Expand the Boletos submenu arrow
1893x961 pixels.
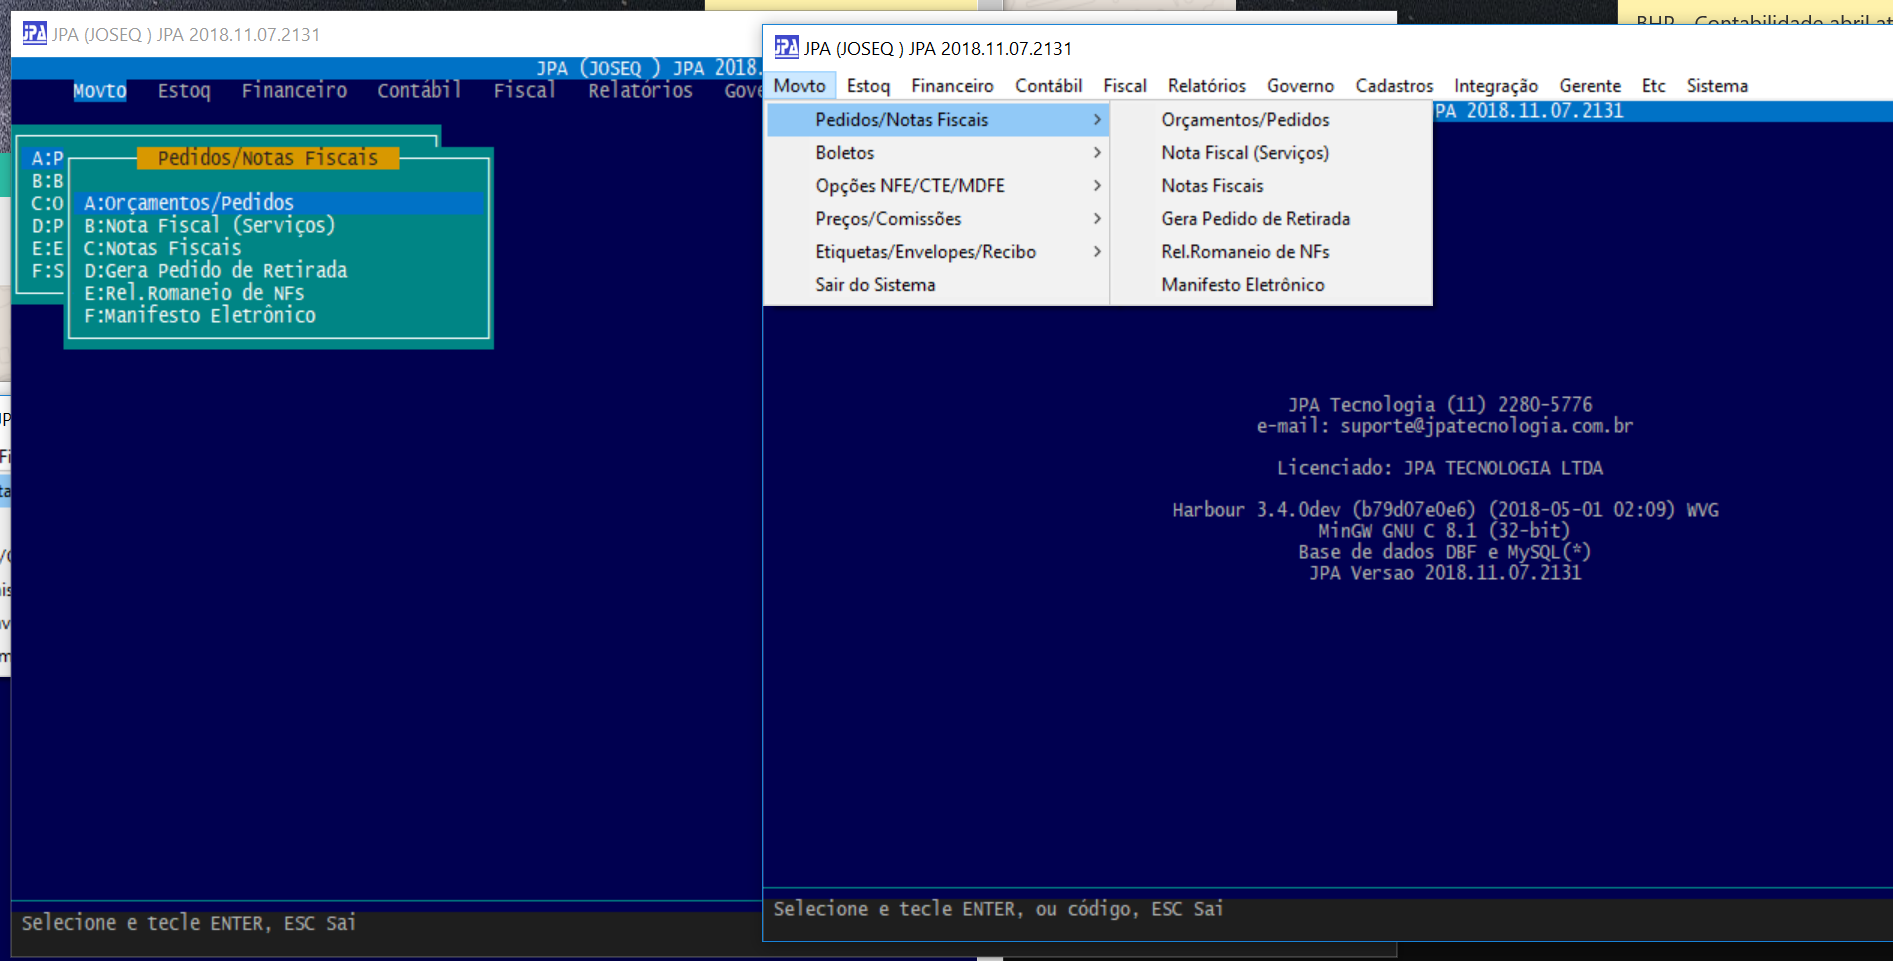(x=1097, y=152)
